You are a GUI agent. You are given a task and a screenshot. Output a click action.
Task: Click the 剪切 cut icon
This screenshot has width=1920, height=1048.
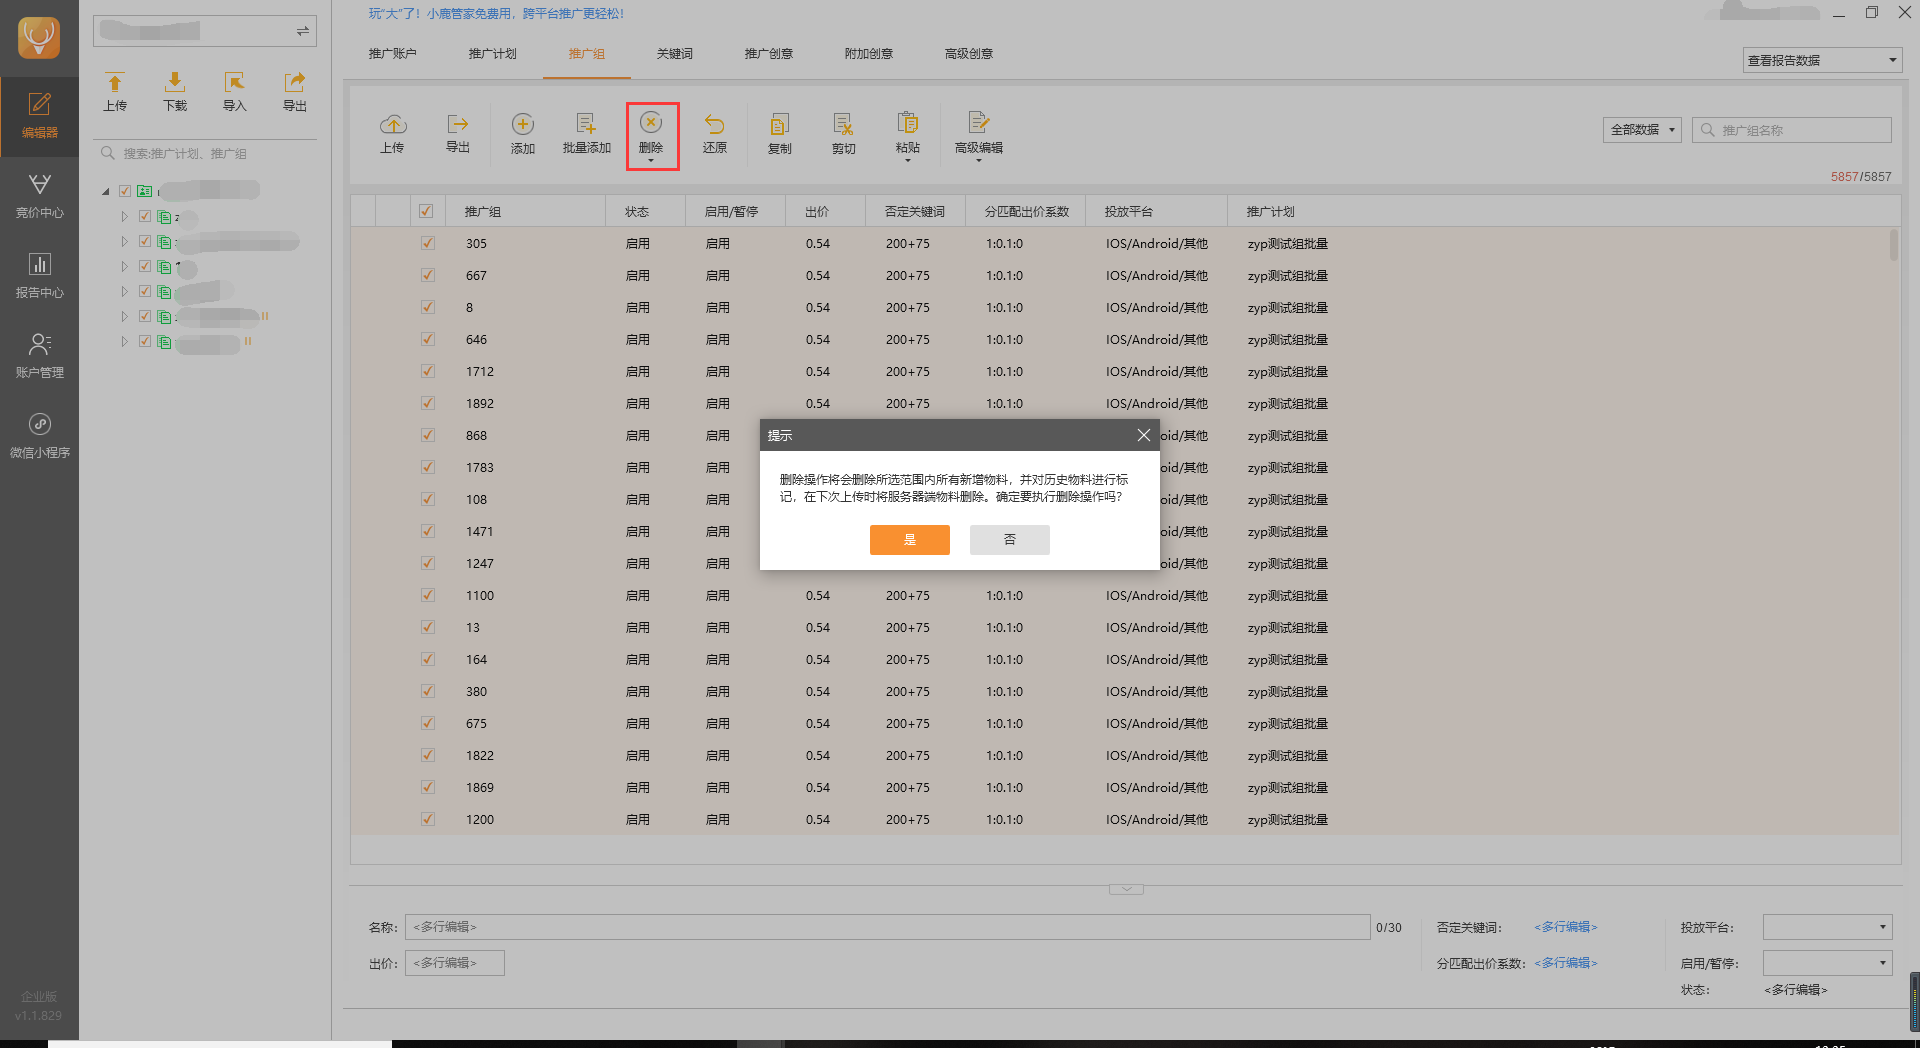tap(843, 124)
